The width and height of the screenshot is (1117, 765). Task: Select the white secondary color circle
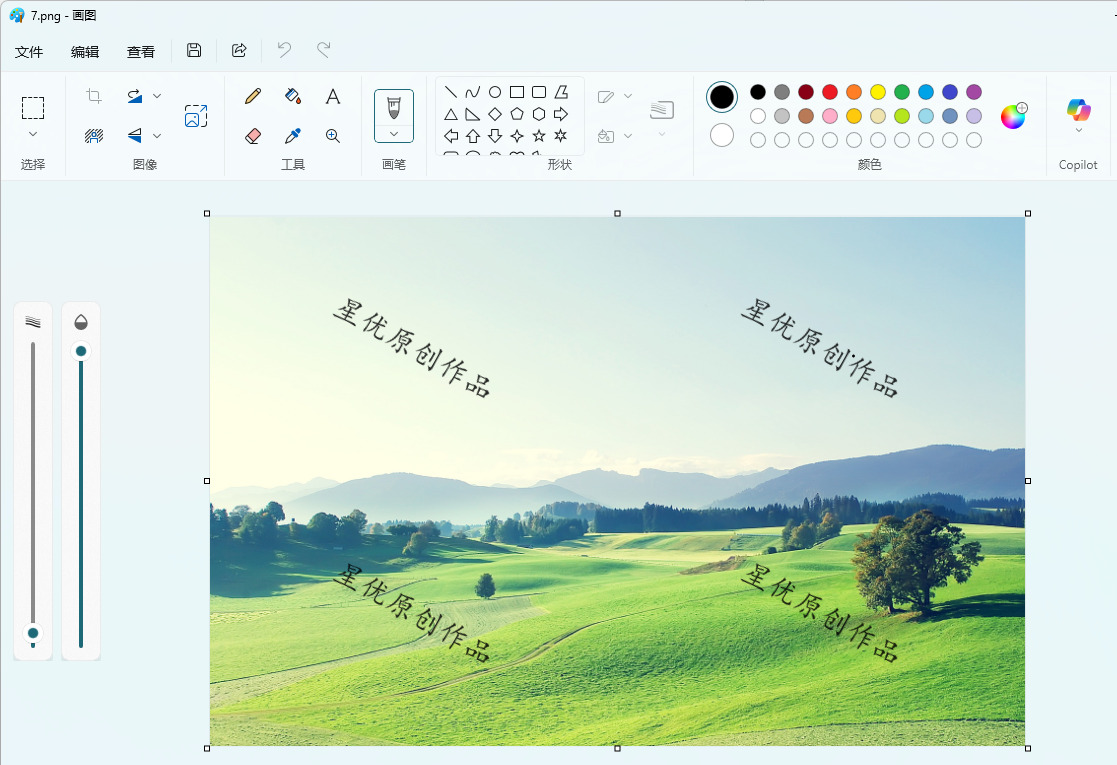(722, 135)
